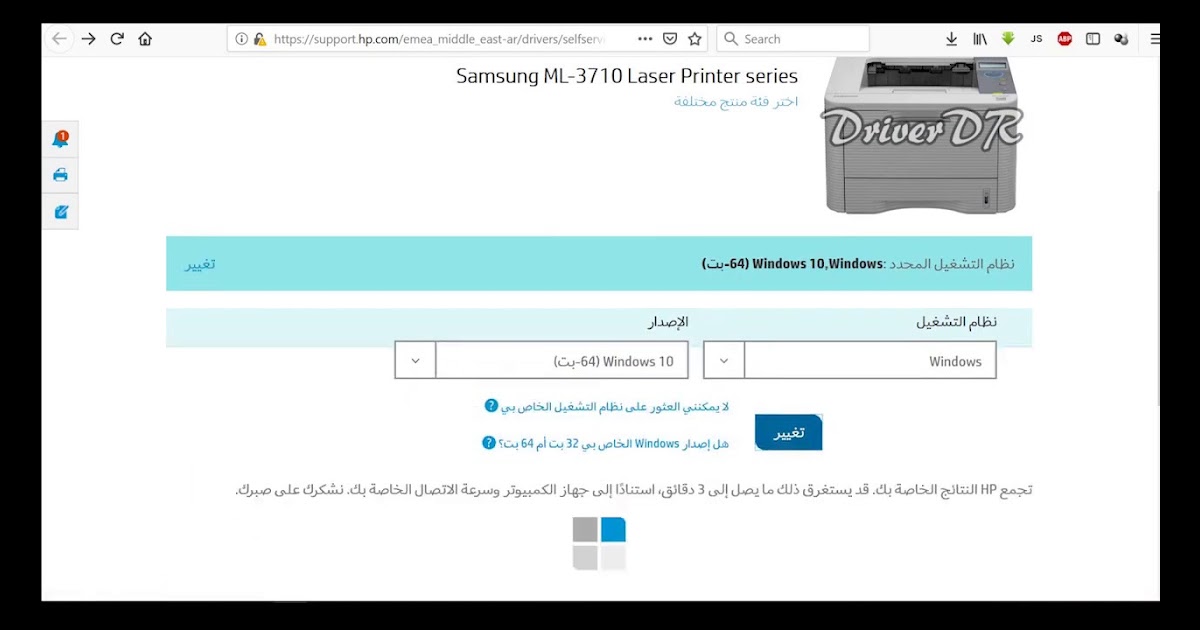Screen dimensions: 1200x630
Task: Click the Samsung ML-3710 printer image
Action: tap(920, 135)
